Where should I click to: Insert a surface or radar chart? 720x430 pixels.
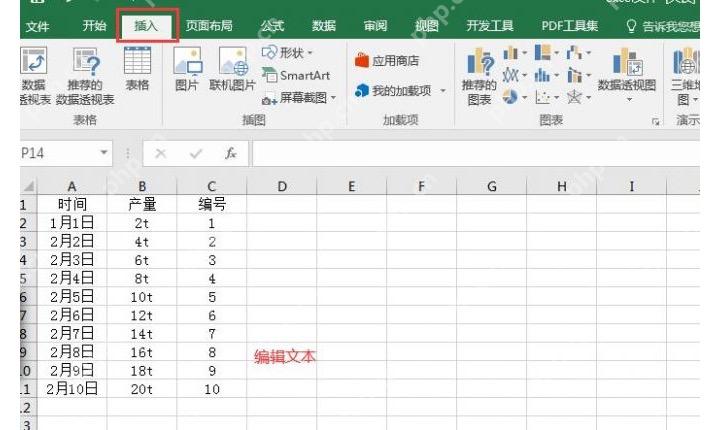point(579,97)
